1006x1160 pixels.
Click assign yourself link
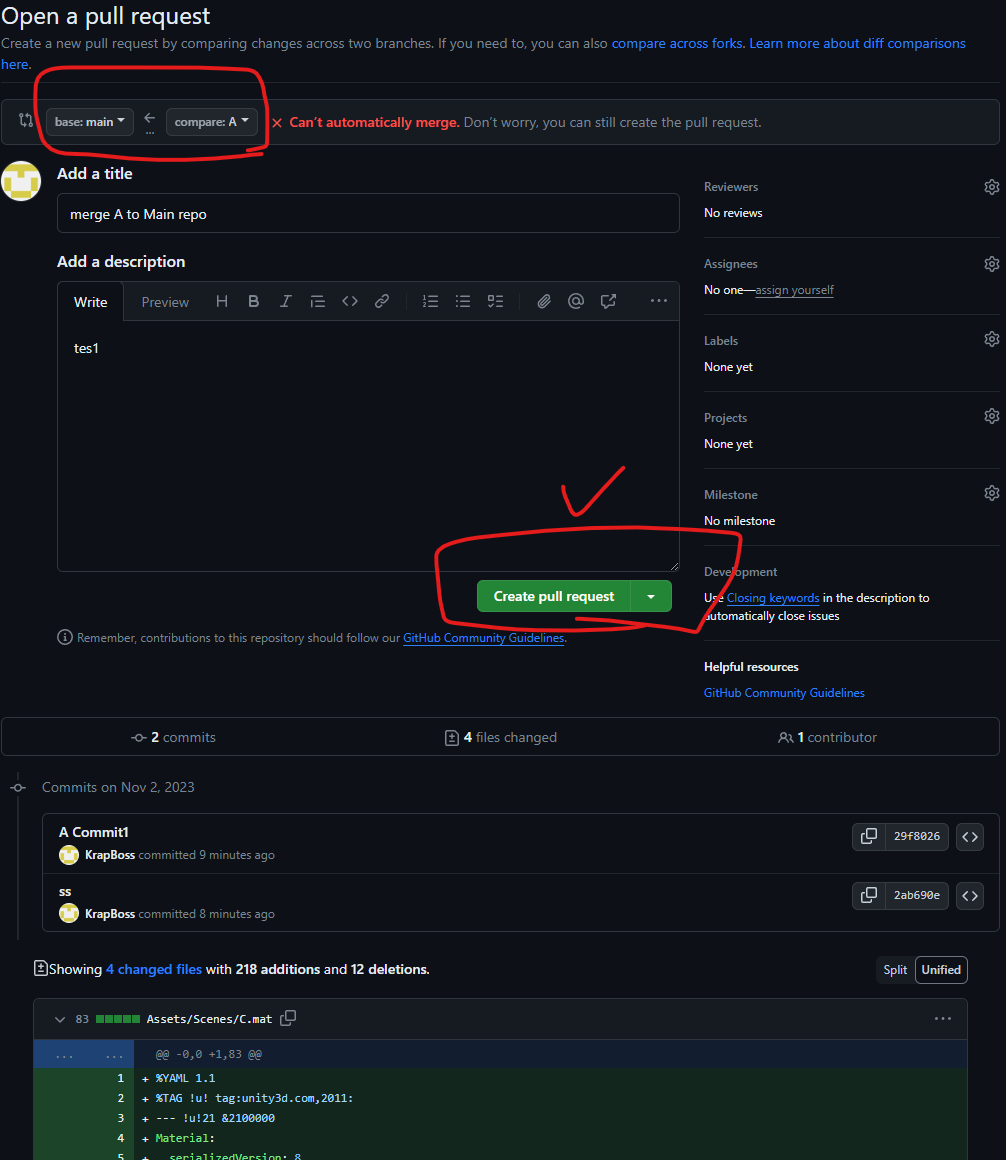point(794,290)
